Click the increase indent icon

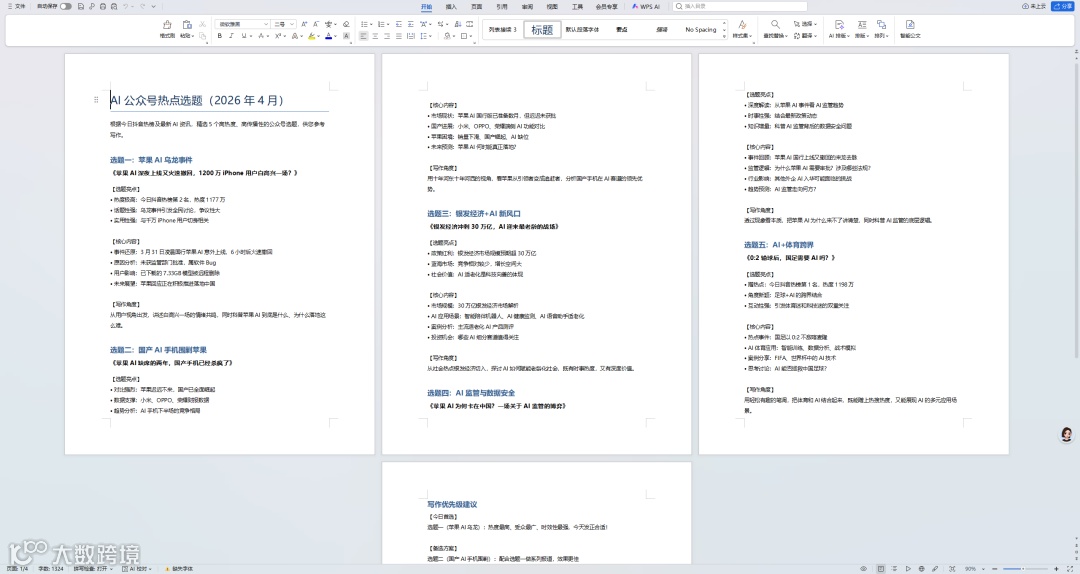point(411,24)
